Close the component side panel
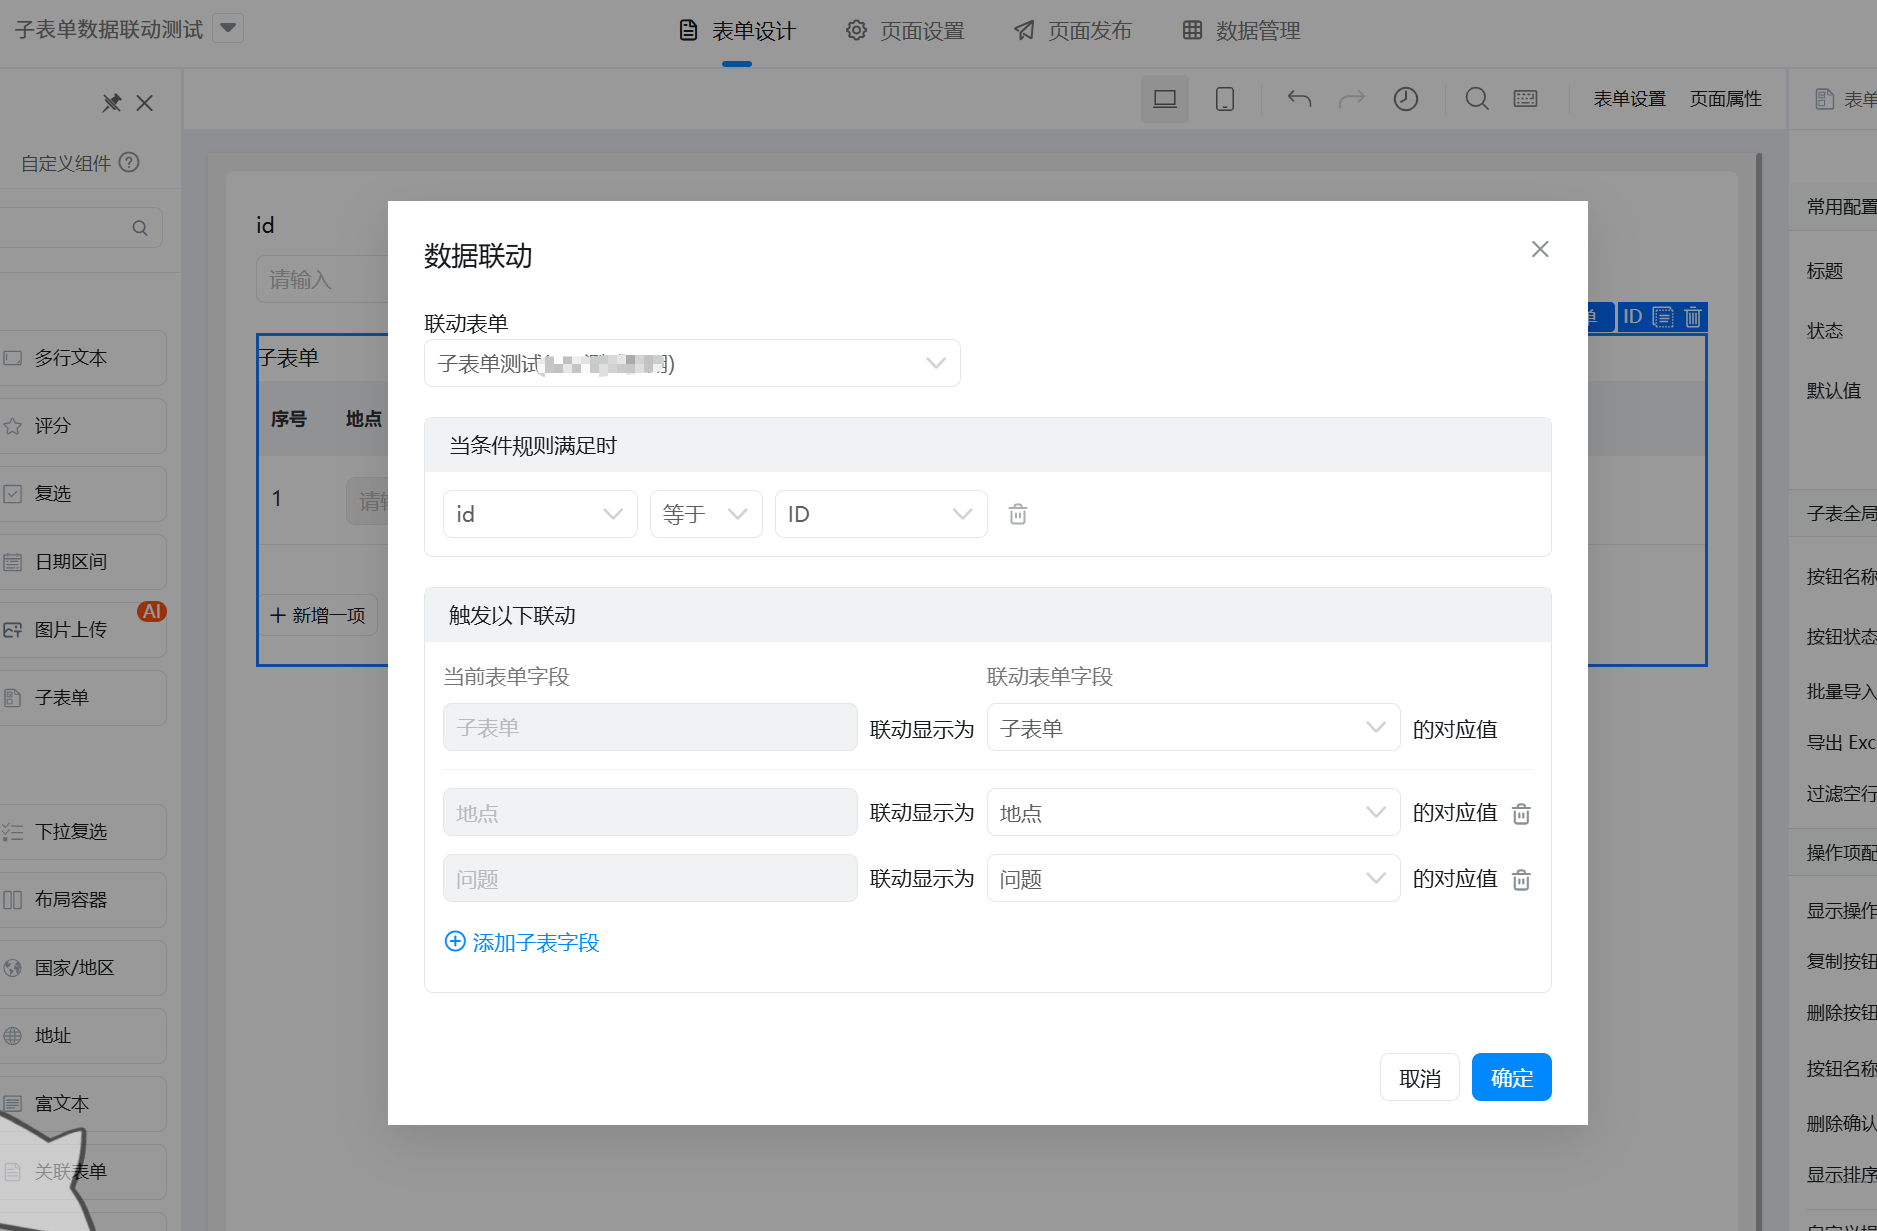 tap(145, 103)
